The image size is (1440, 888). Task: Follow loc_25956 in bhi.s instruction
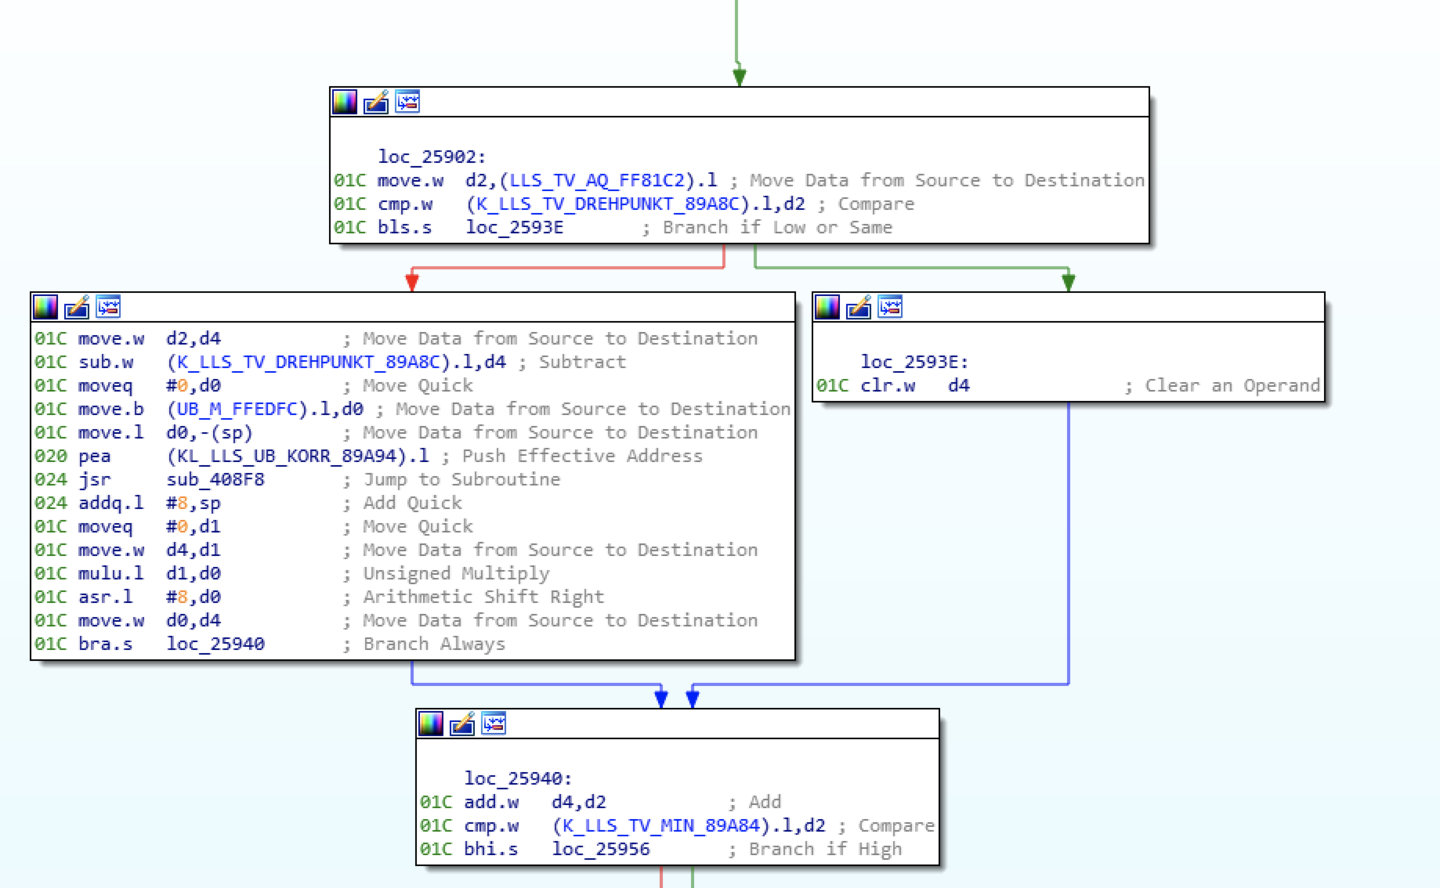pos(601,849)
